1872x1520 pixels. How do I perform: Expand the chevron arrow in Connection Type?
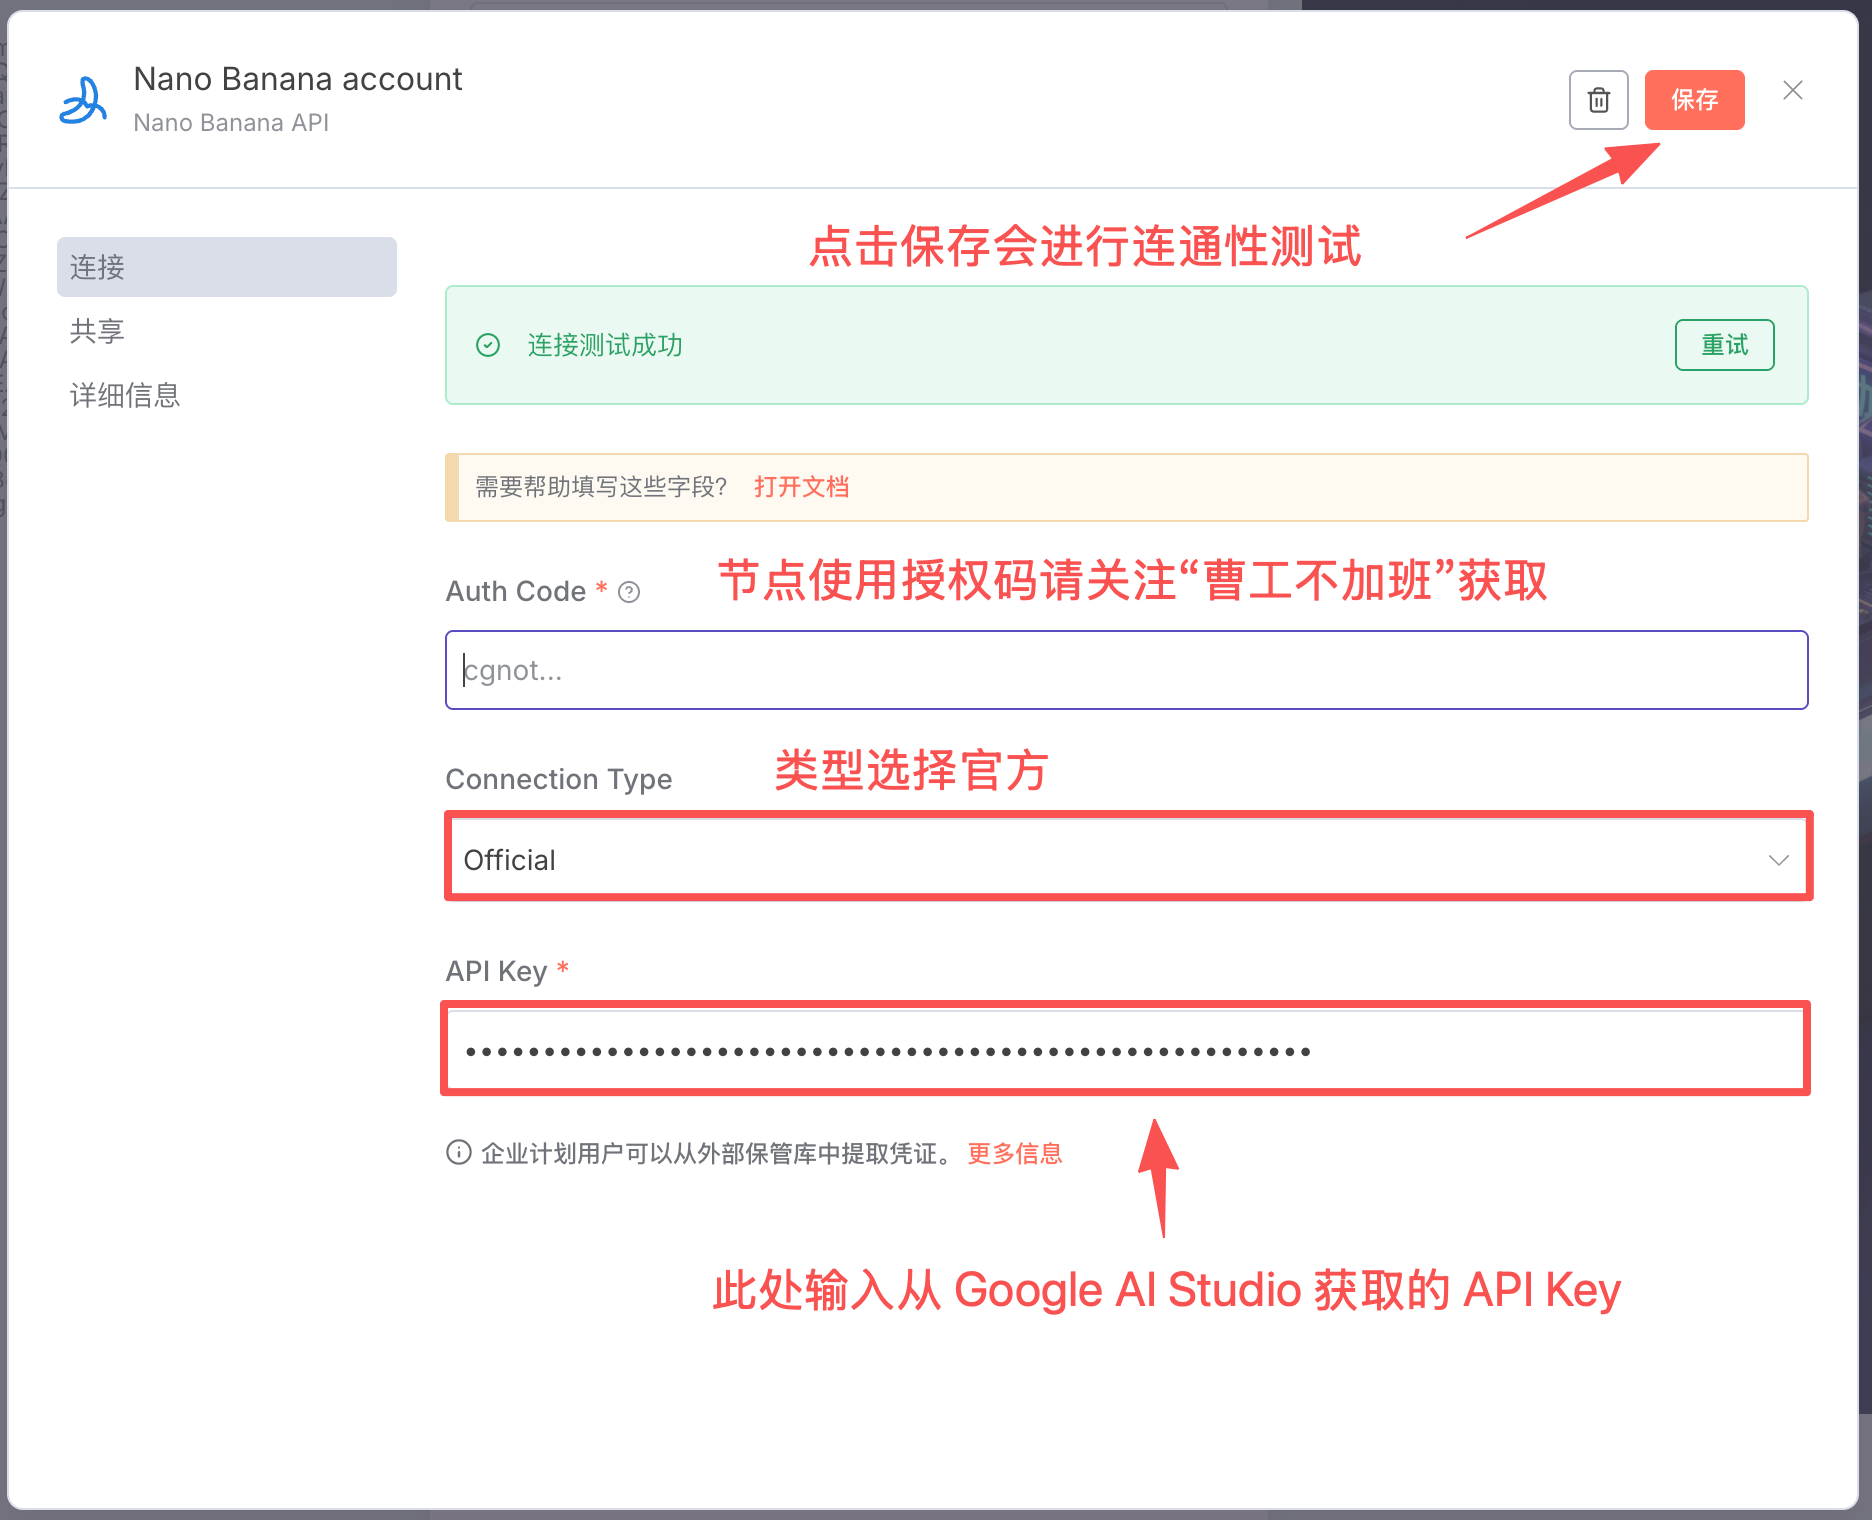click(1778, 860)
